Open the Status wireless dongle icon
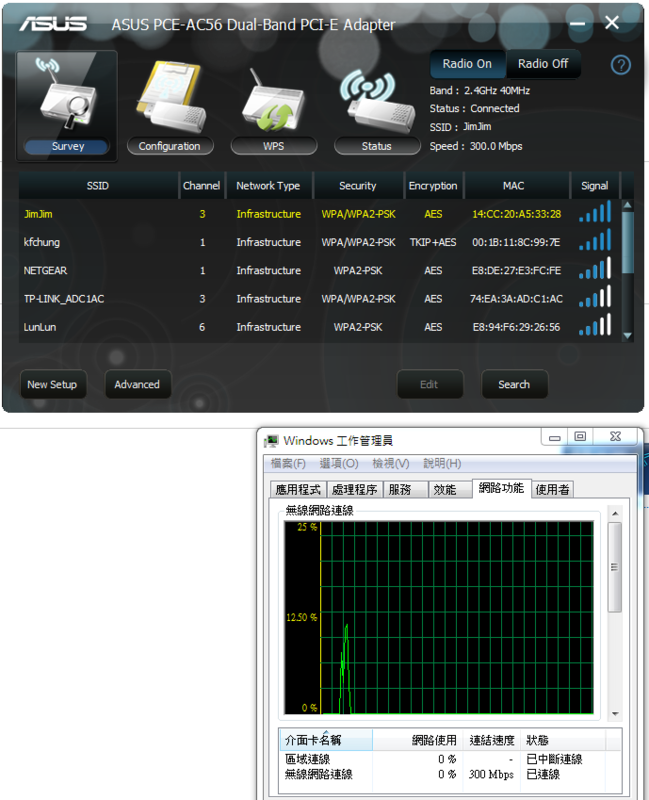The width and height of the screenshot is (649, 800). pos(377,101)
